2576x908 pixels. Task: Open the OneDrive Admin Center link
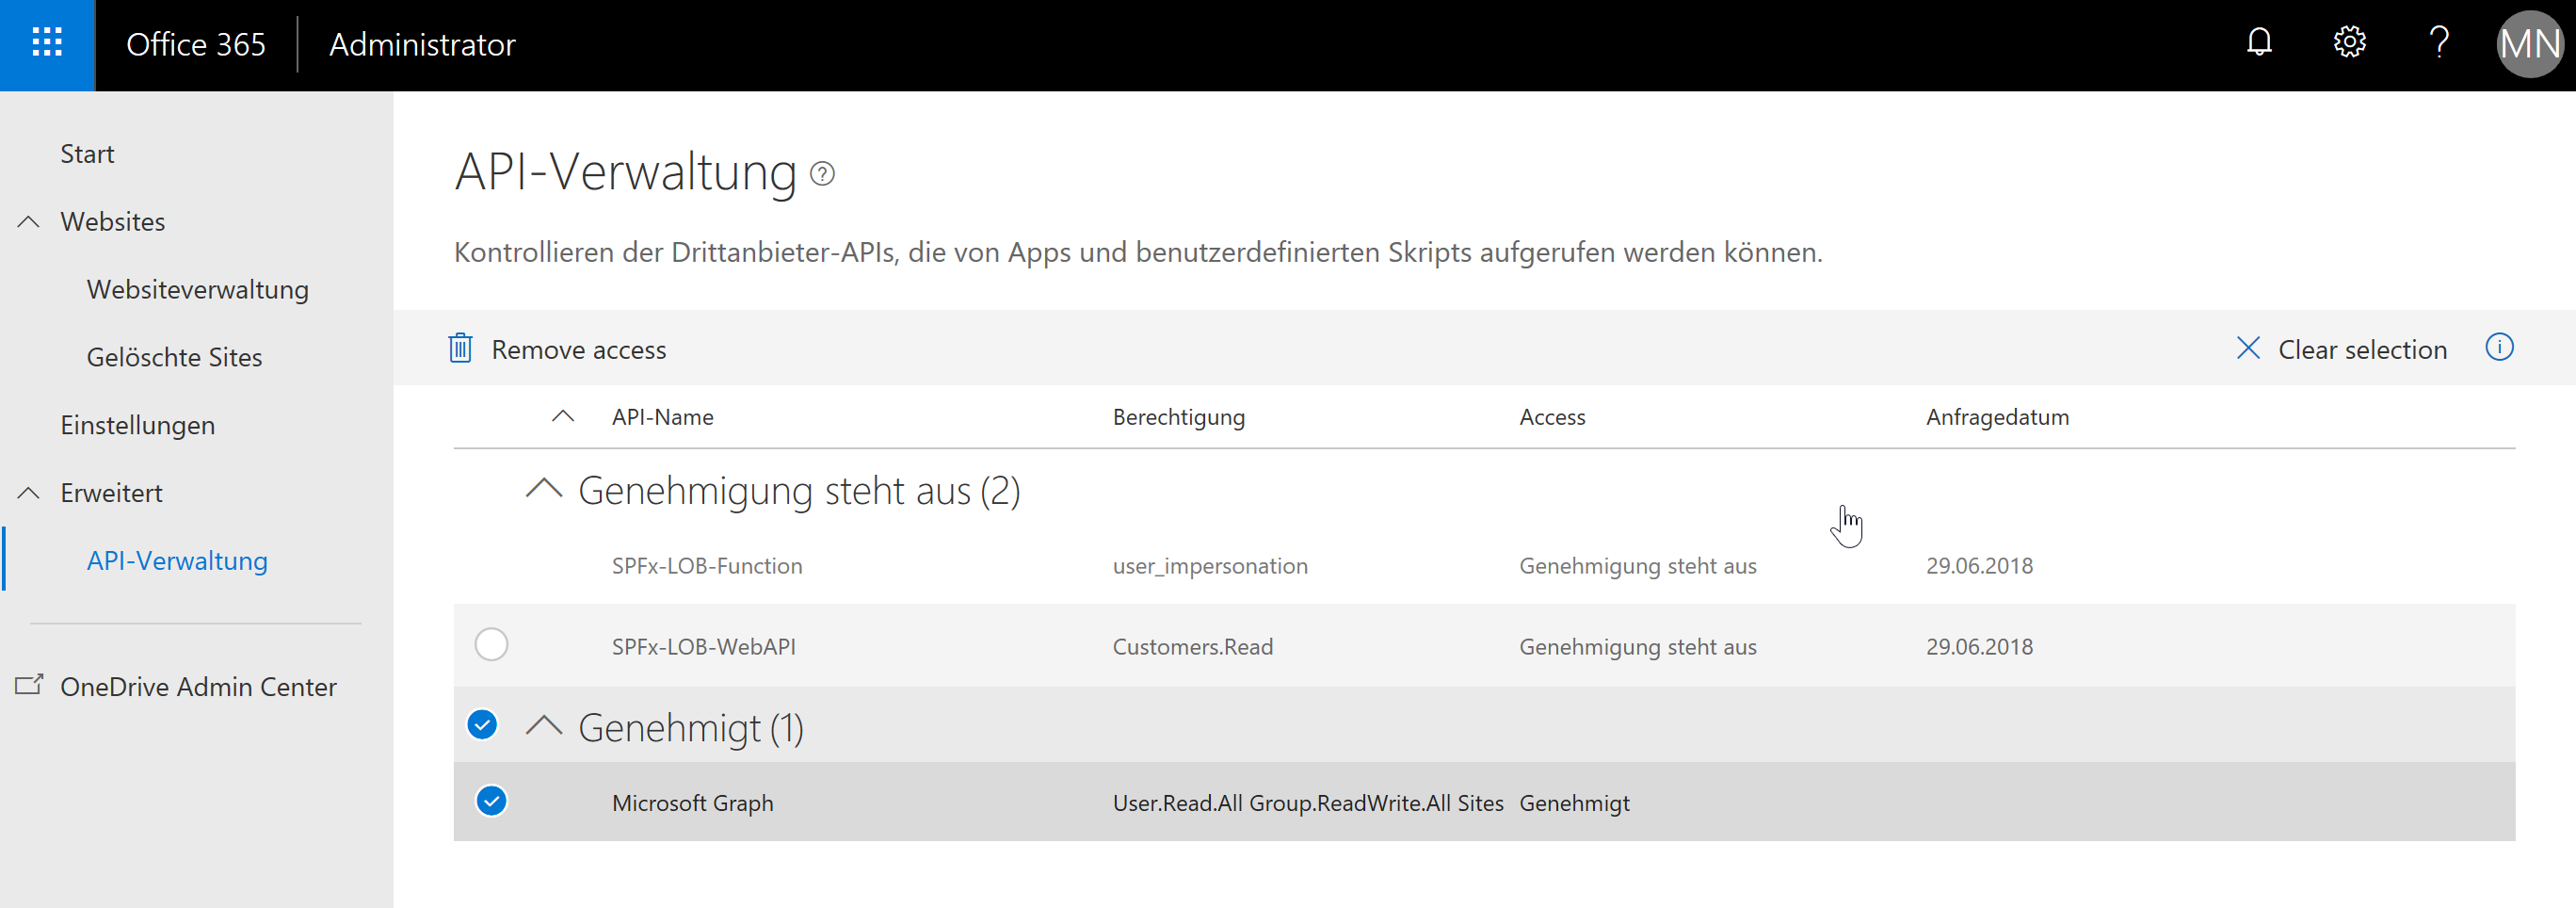(x=198, y=687)
